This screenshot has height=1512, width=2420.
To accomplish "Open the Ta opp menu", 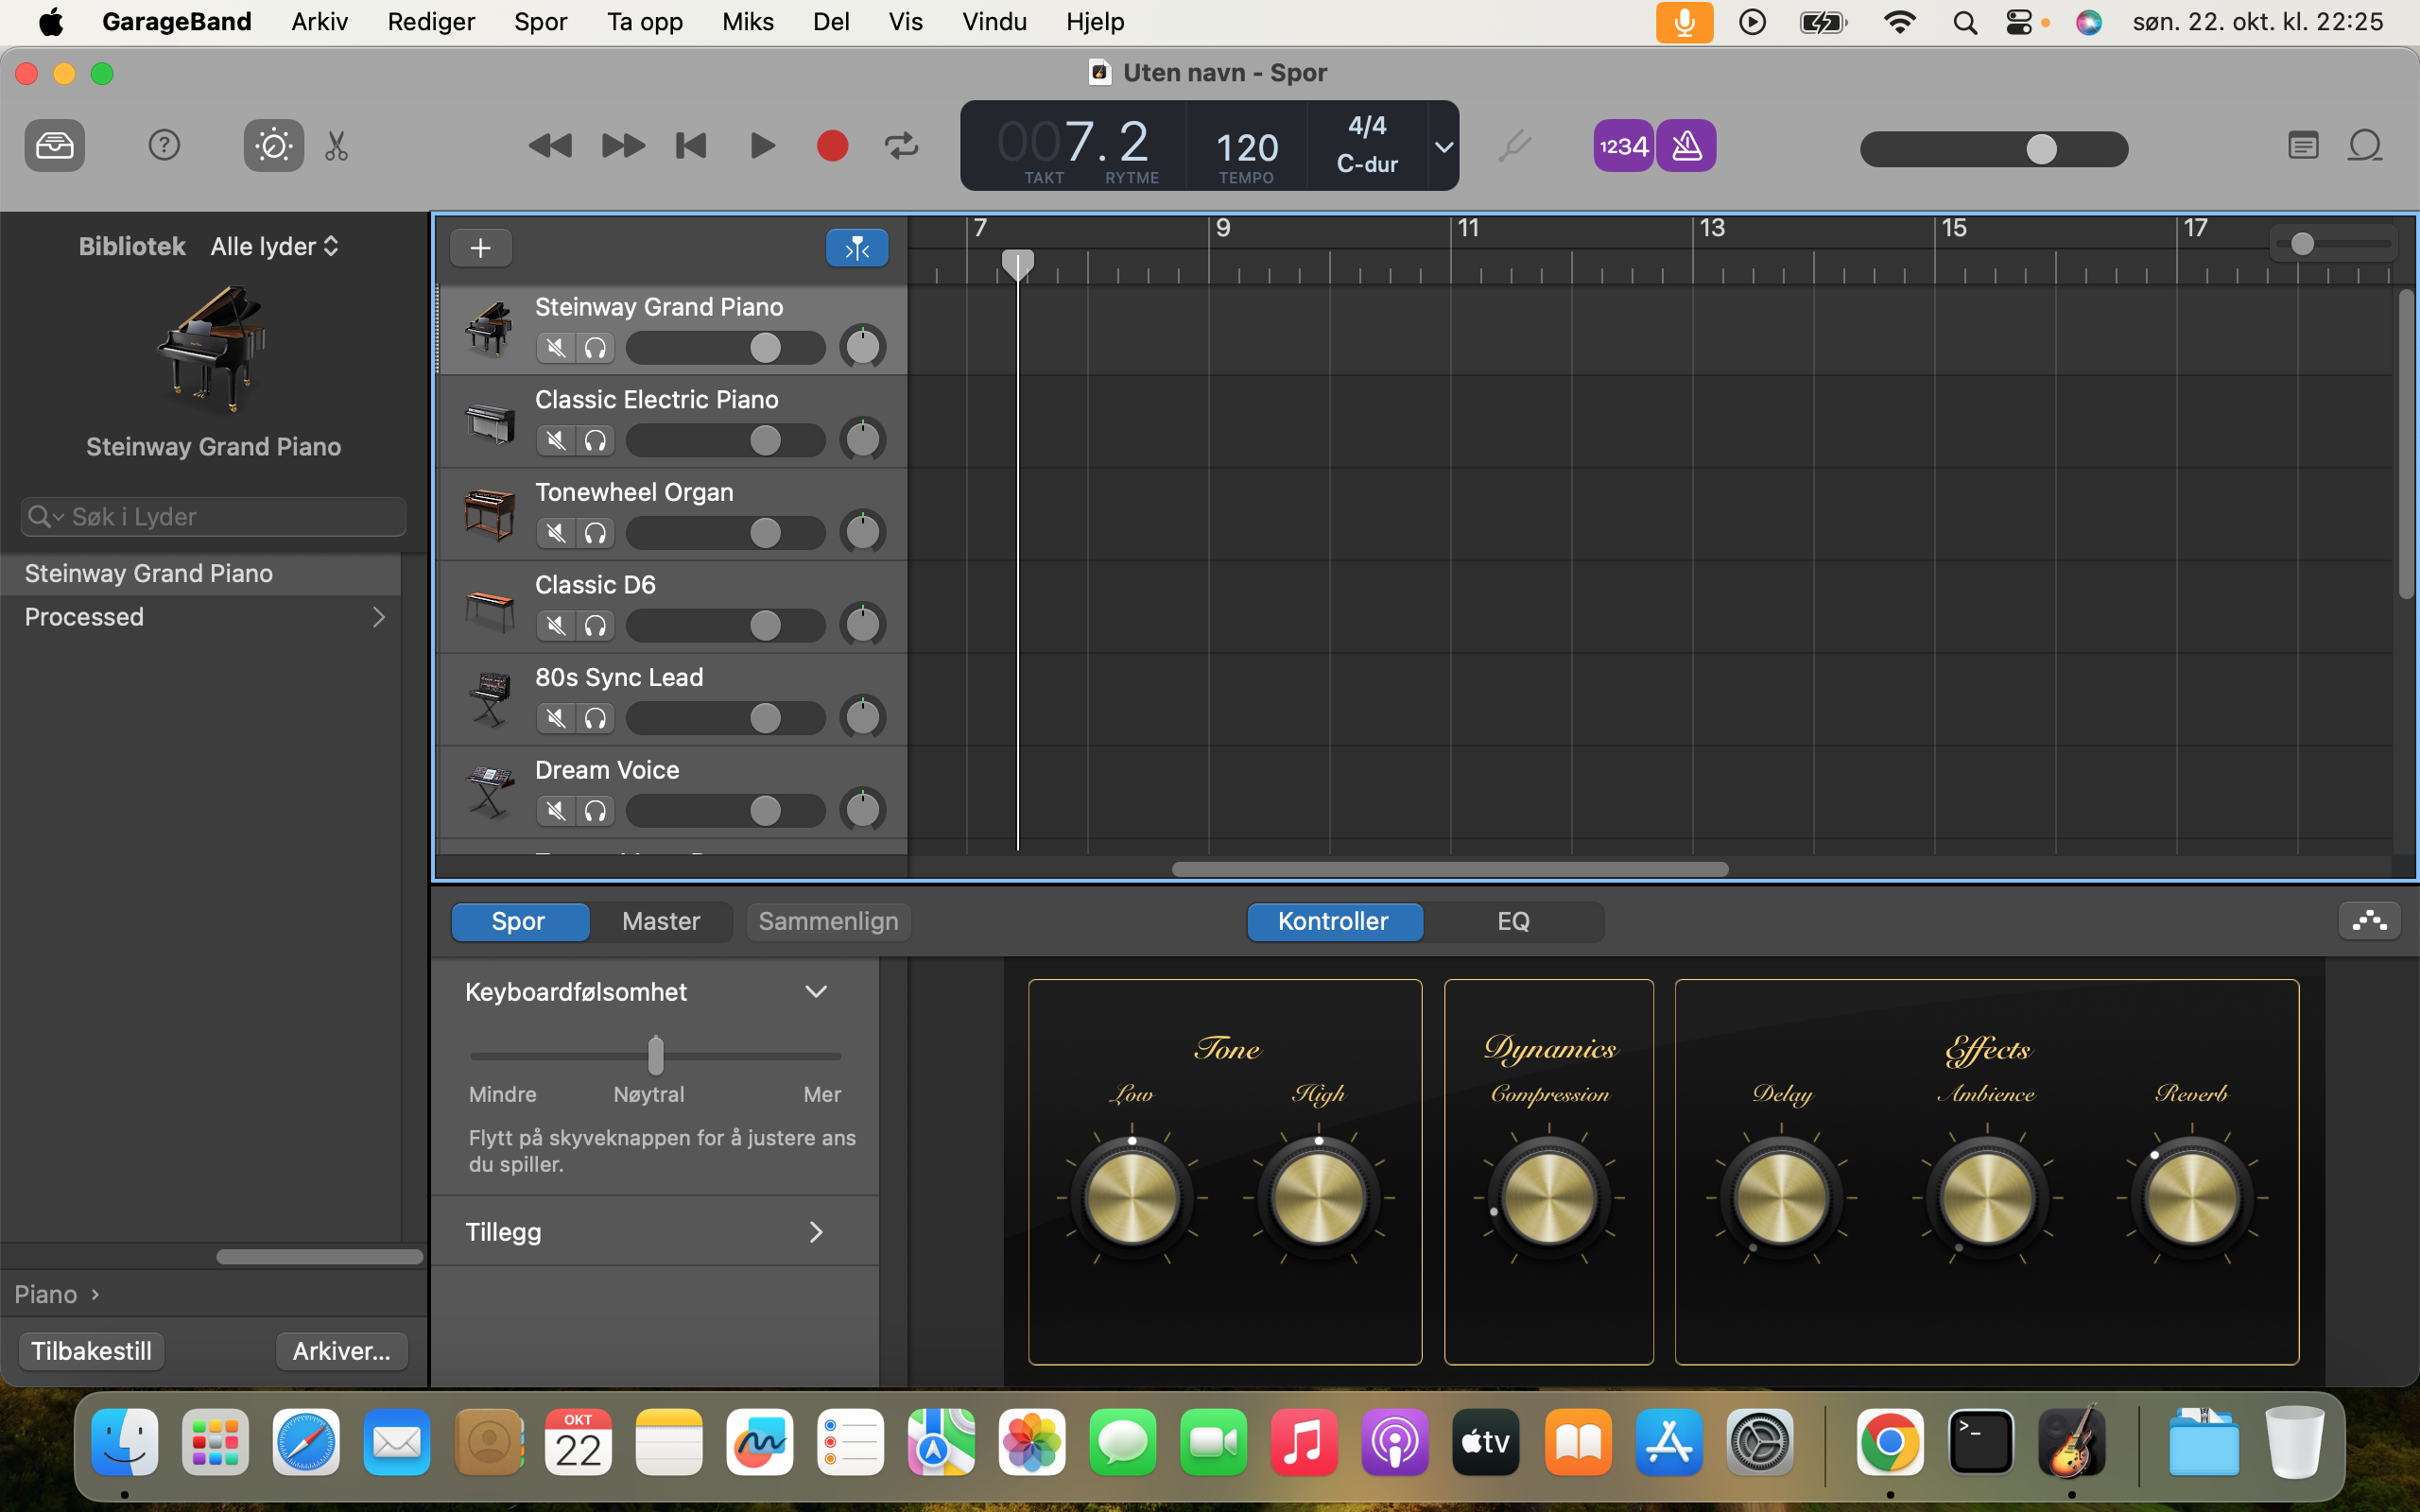I will (644, 22).
